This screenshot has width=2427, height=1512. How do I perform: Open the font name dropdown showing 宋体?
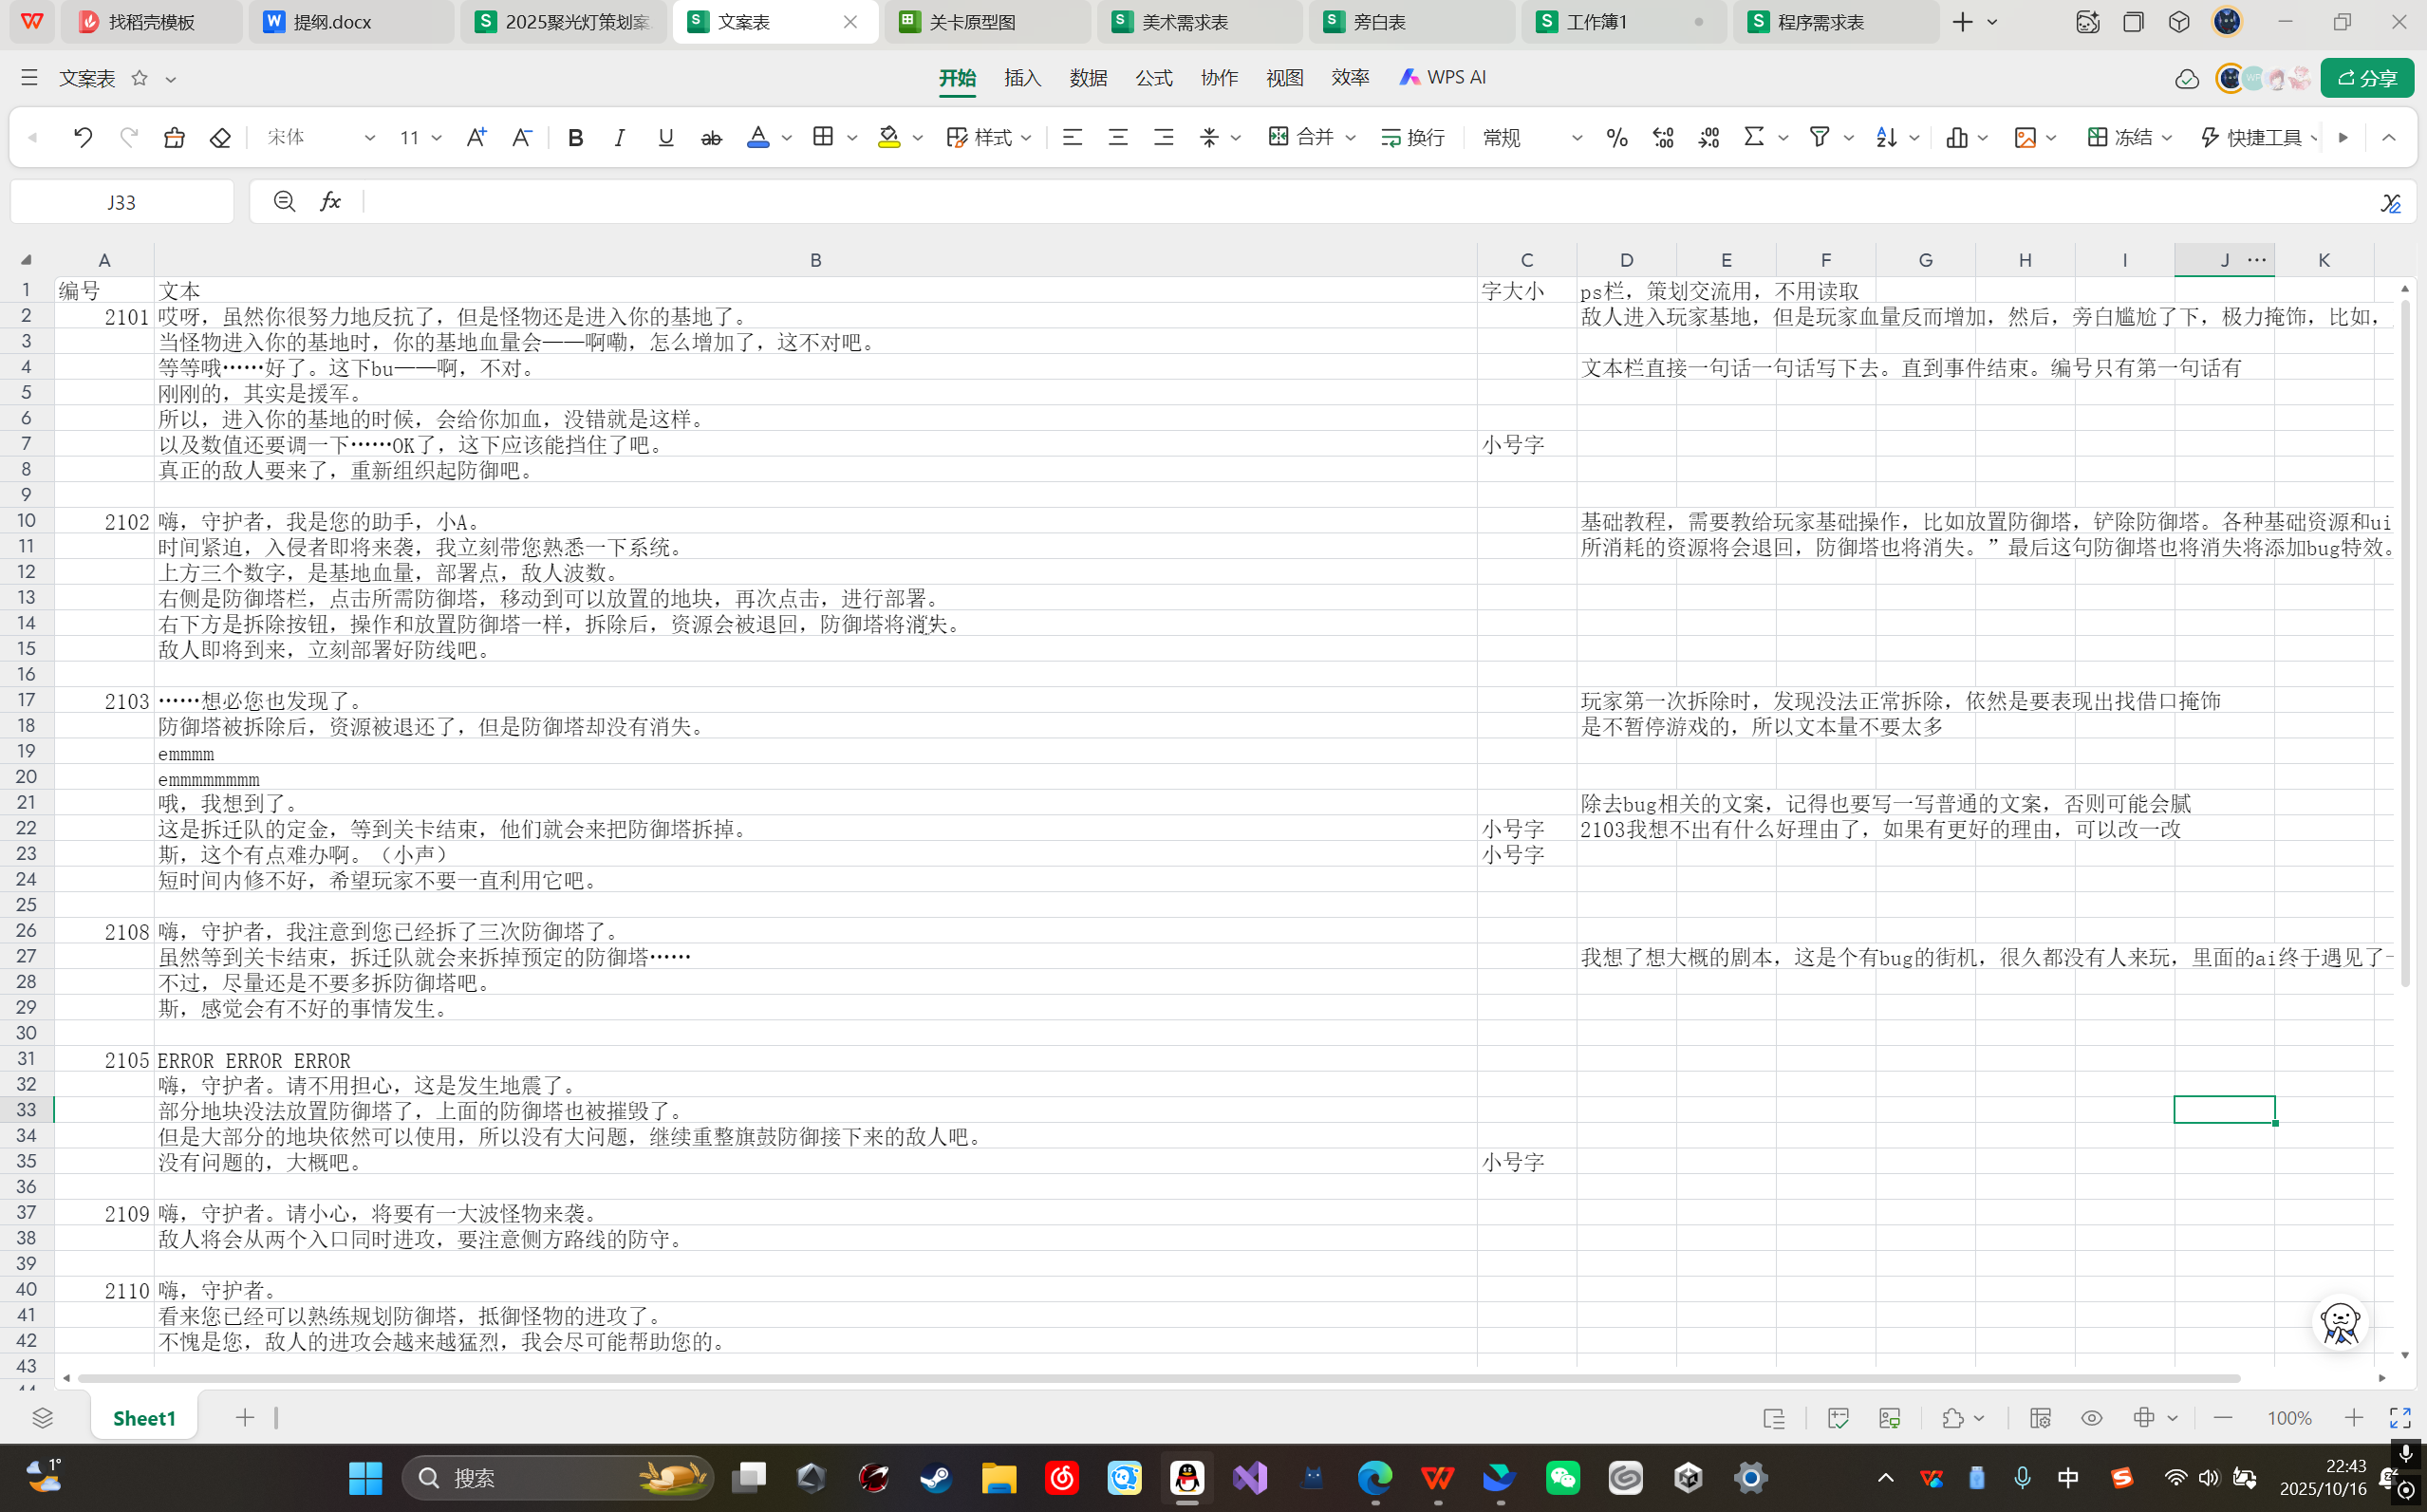click(320, 137)
